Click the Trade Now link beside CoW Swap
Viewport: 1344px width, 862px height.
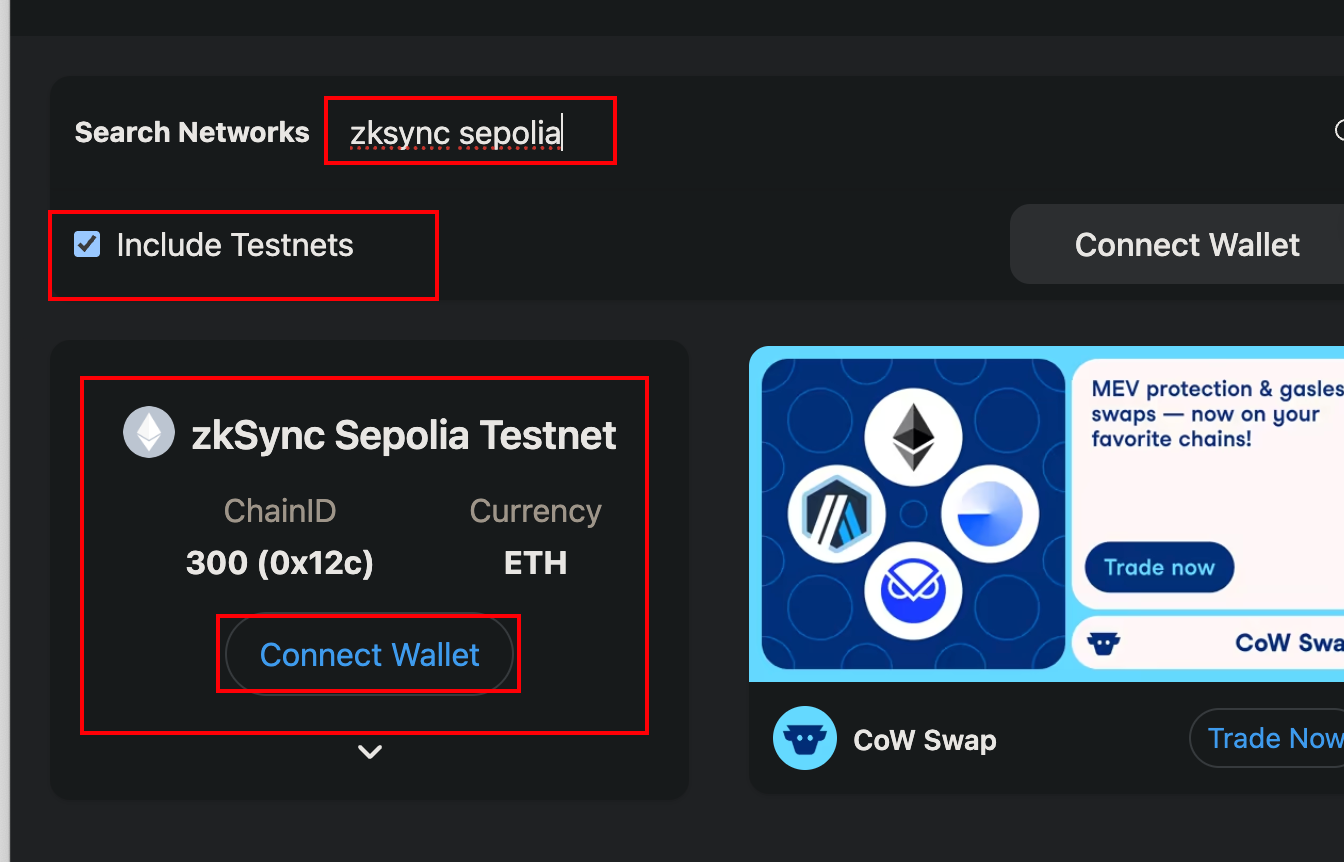(x=1268, y=738)
